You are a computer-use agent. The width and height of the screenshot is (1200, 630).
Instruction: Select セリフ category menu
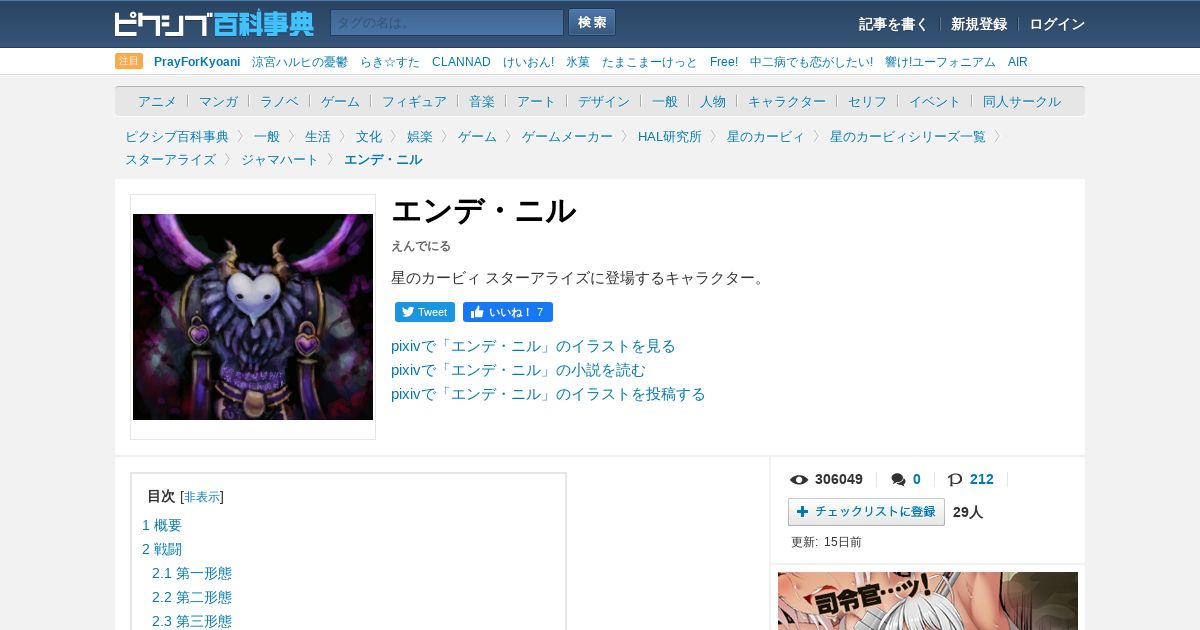(867, 101)
